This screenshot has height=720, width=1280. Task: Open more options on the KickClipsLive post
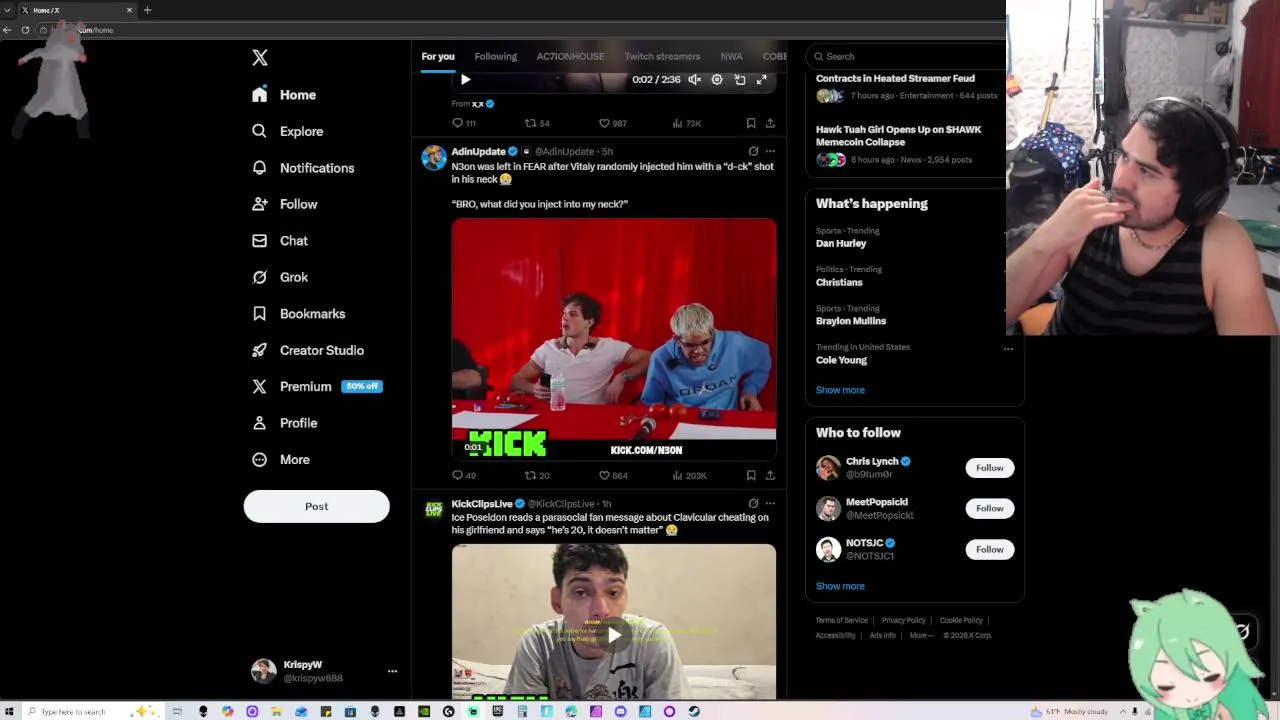point(770,504)
